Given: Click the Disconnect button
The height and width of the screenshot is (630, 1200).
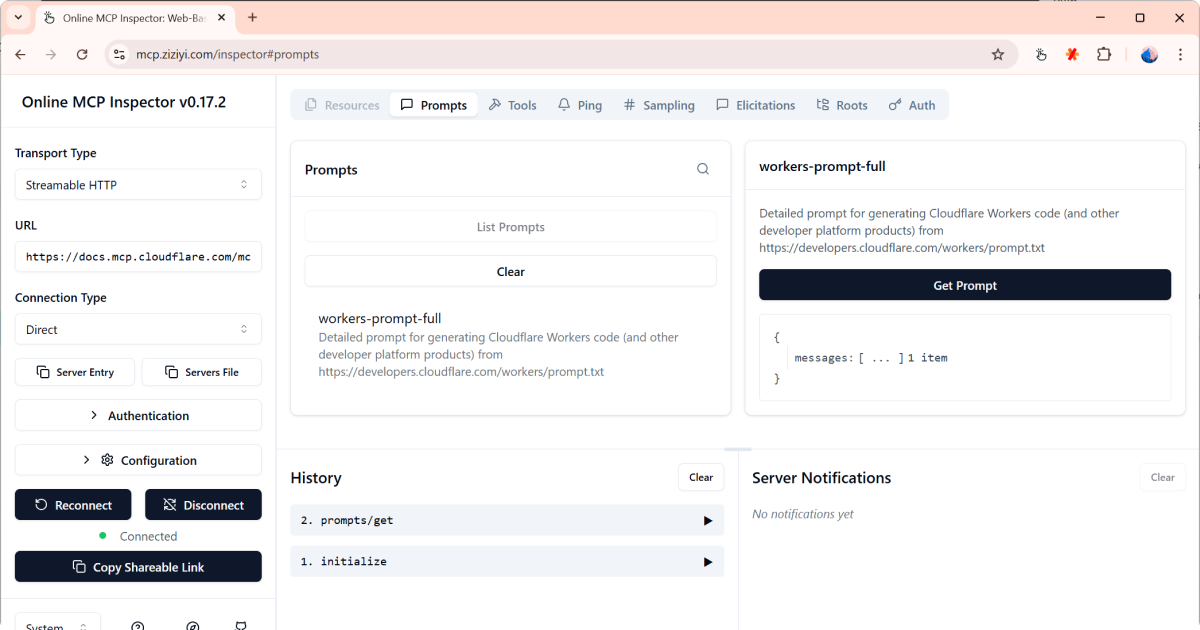Looking at the screenshot, I should coord(203,505).
